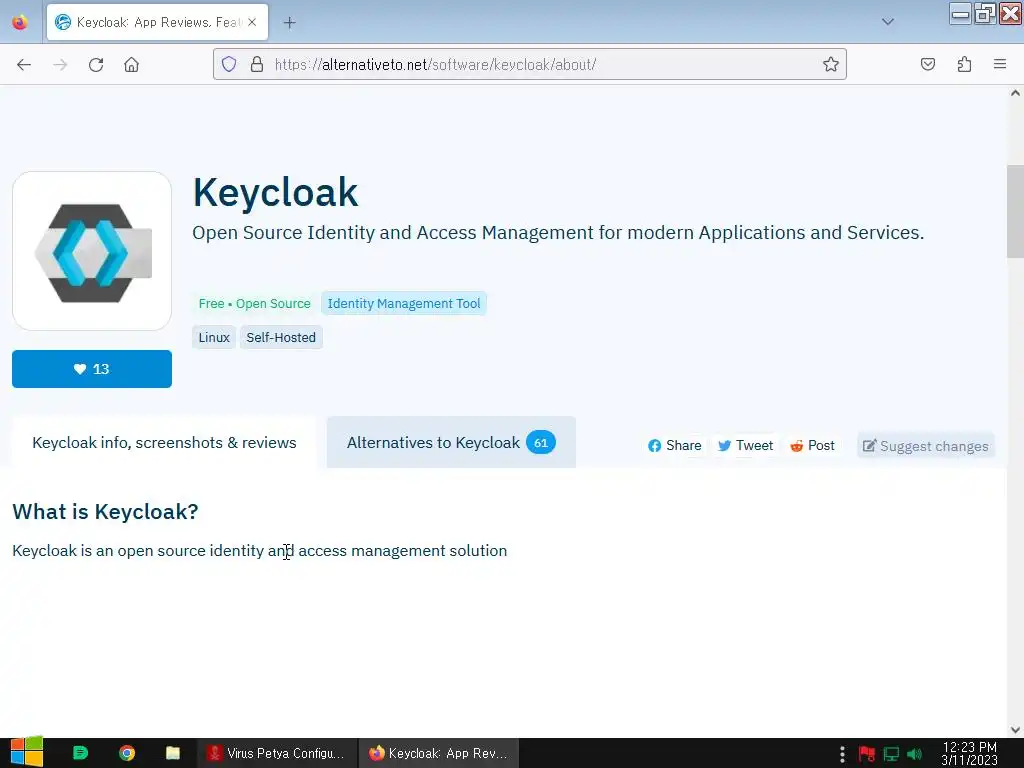Open the Windows Start menu

pos(27,753)
